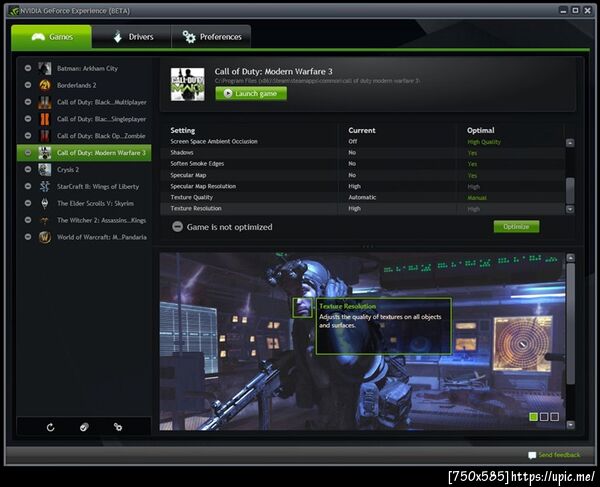Viewport: 600px width, 487px height.
Task: Open the Drivers tab
Action: 131,37
